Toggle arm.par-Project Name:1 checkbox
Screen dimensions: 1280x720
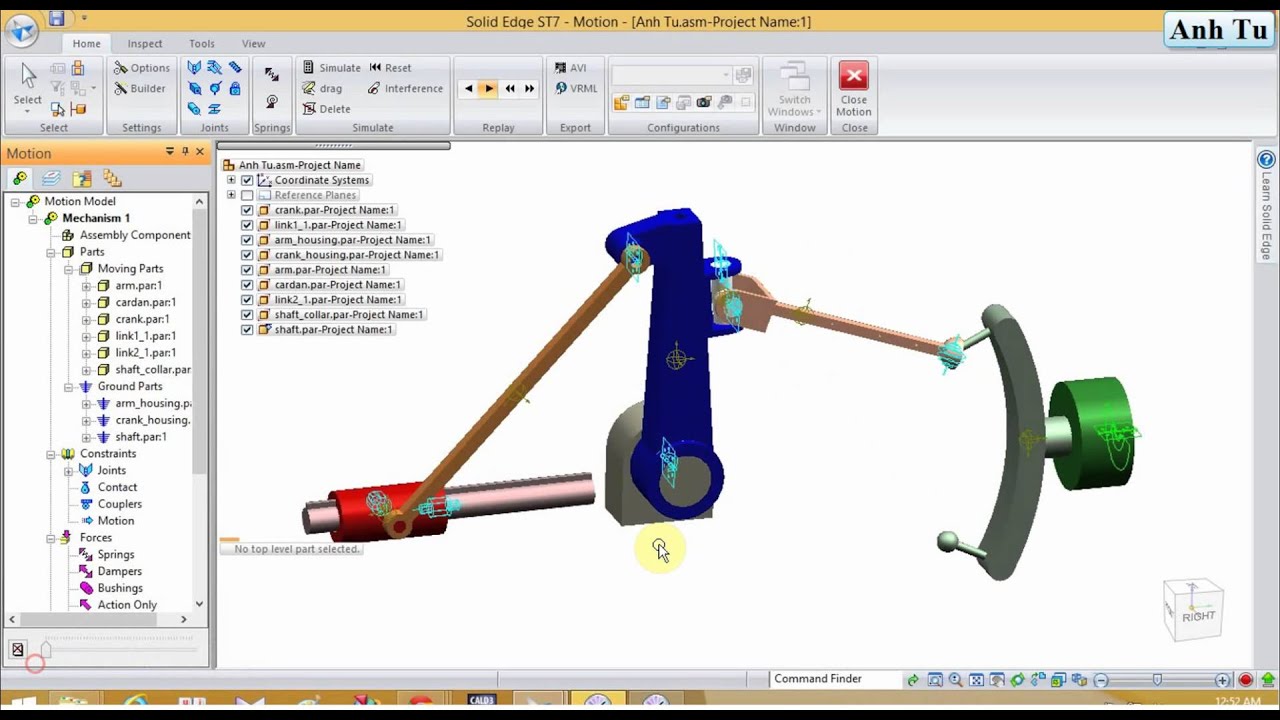(x=247, y=270)
